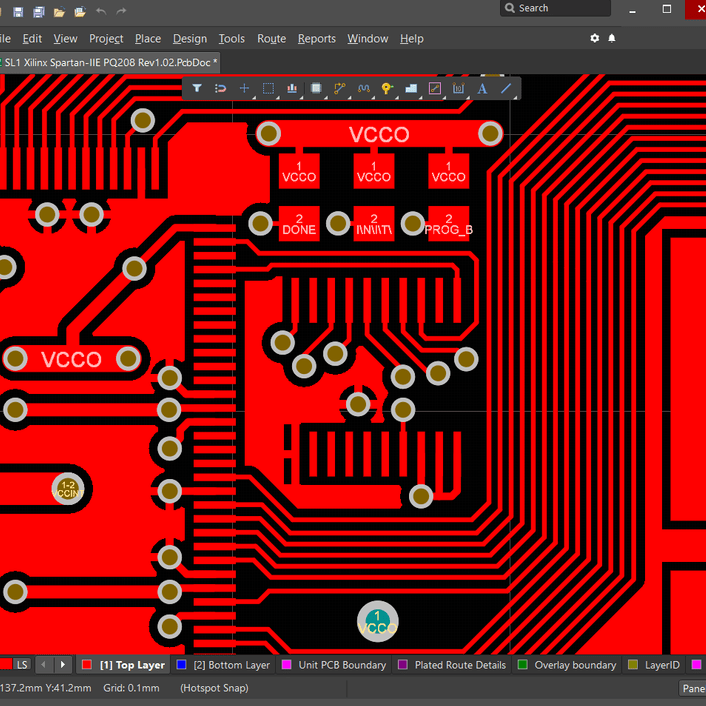706x706 pixels.
Task: Click the Align Objects tool icon
Action: [x=292, y=88]
